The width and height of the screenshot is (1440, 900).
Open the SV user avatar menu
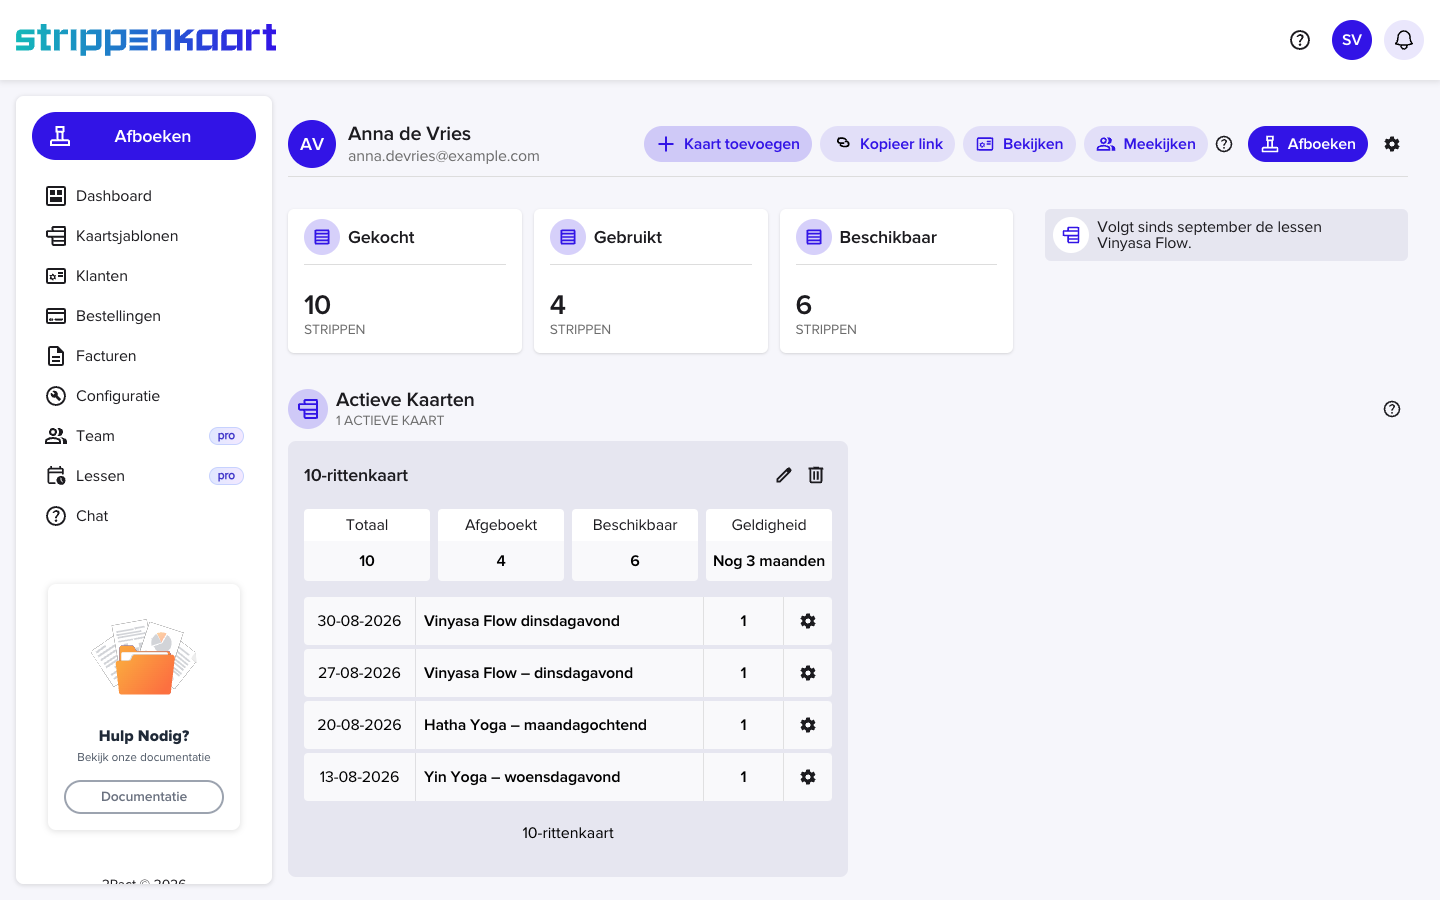click(x=1352, y=40)
